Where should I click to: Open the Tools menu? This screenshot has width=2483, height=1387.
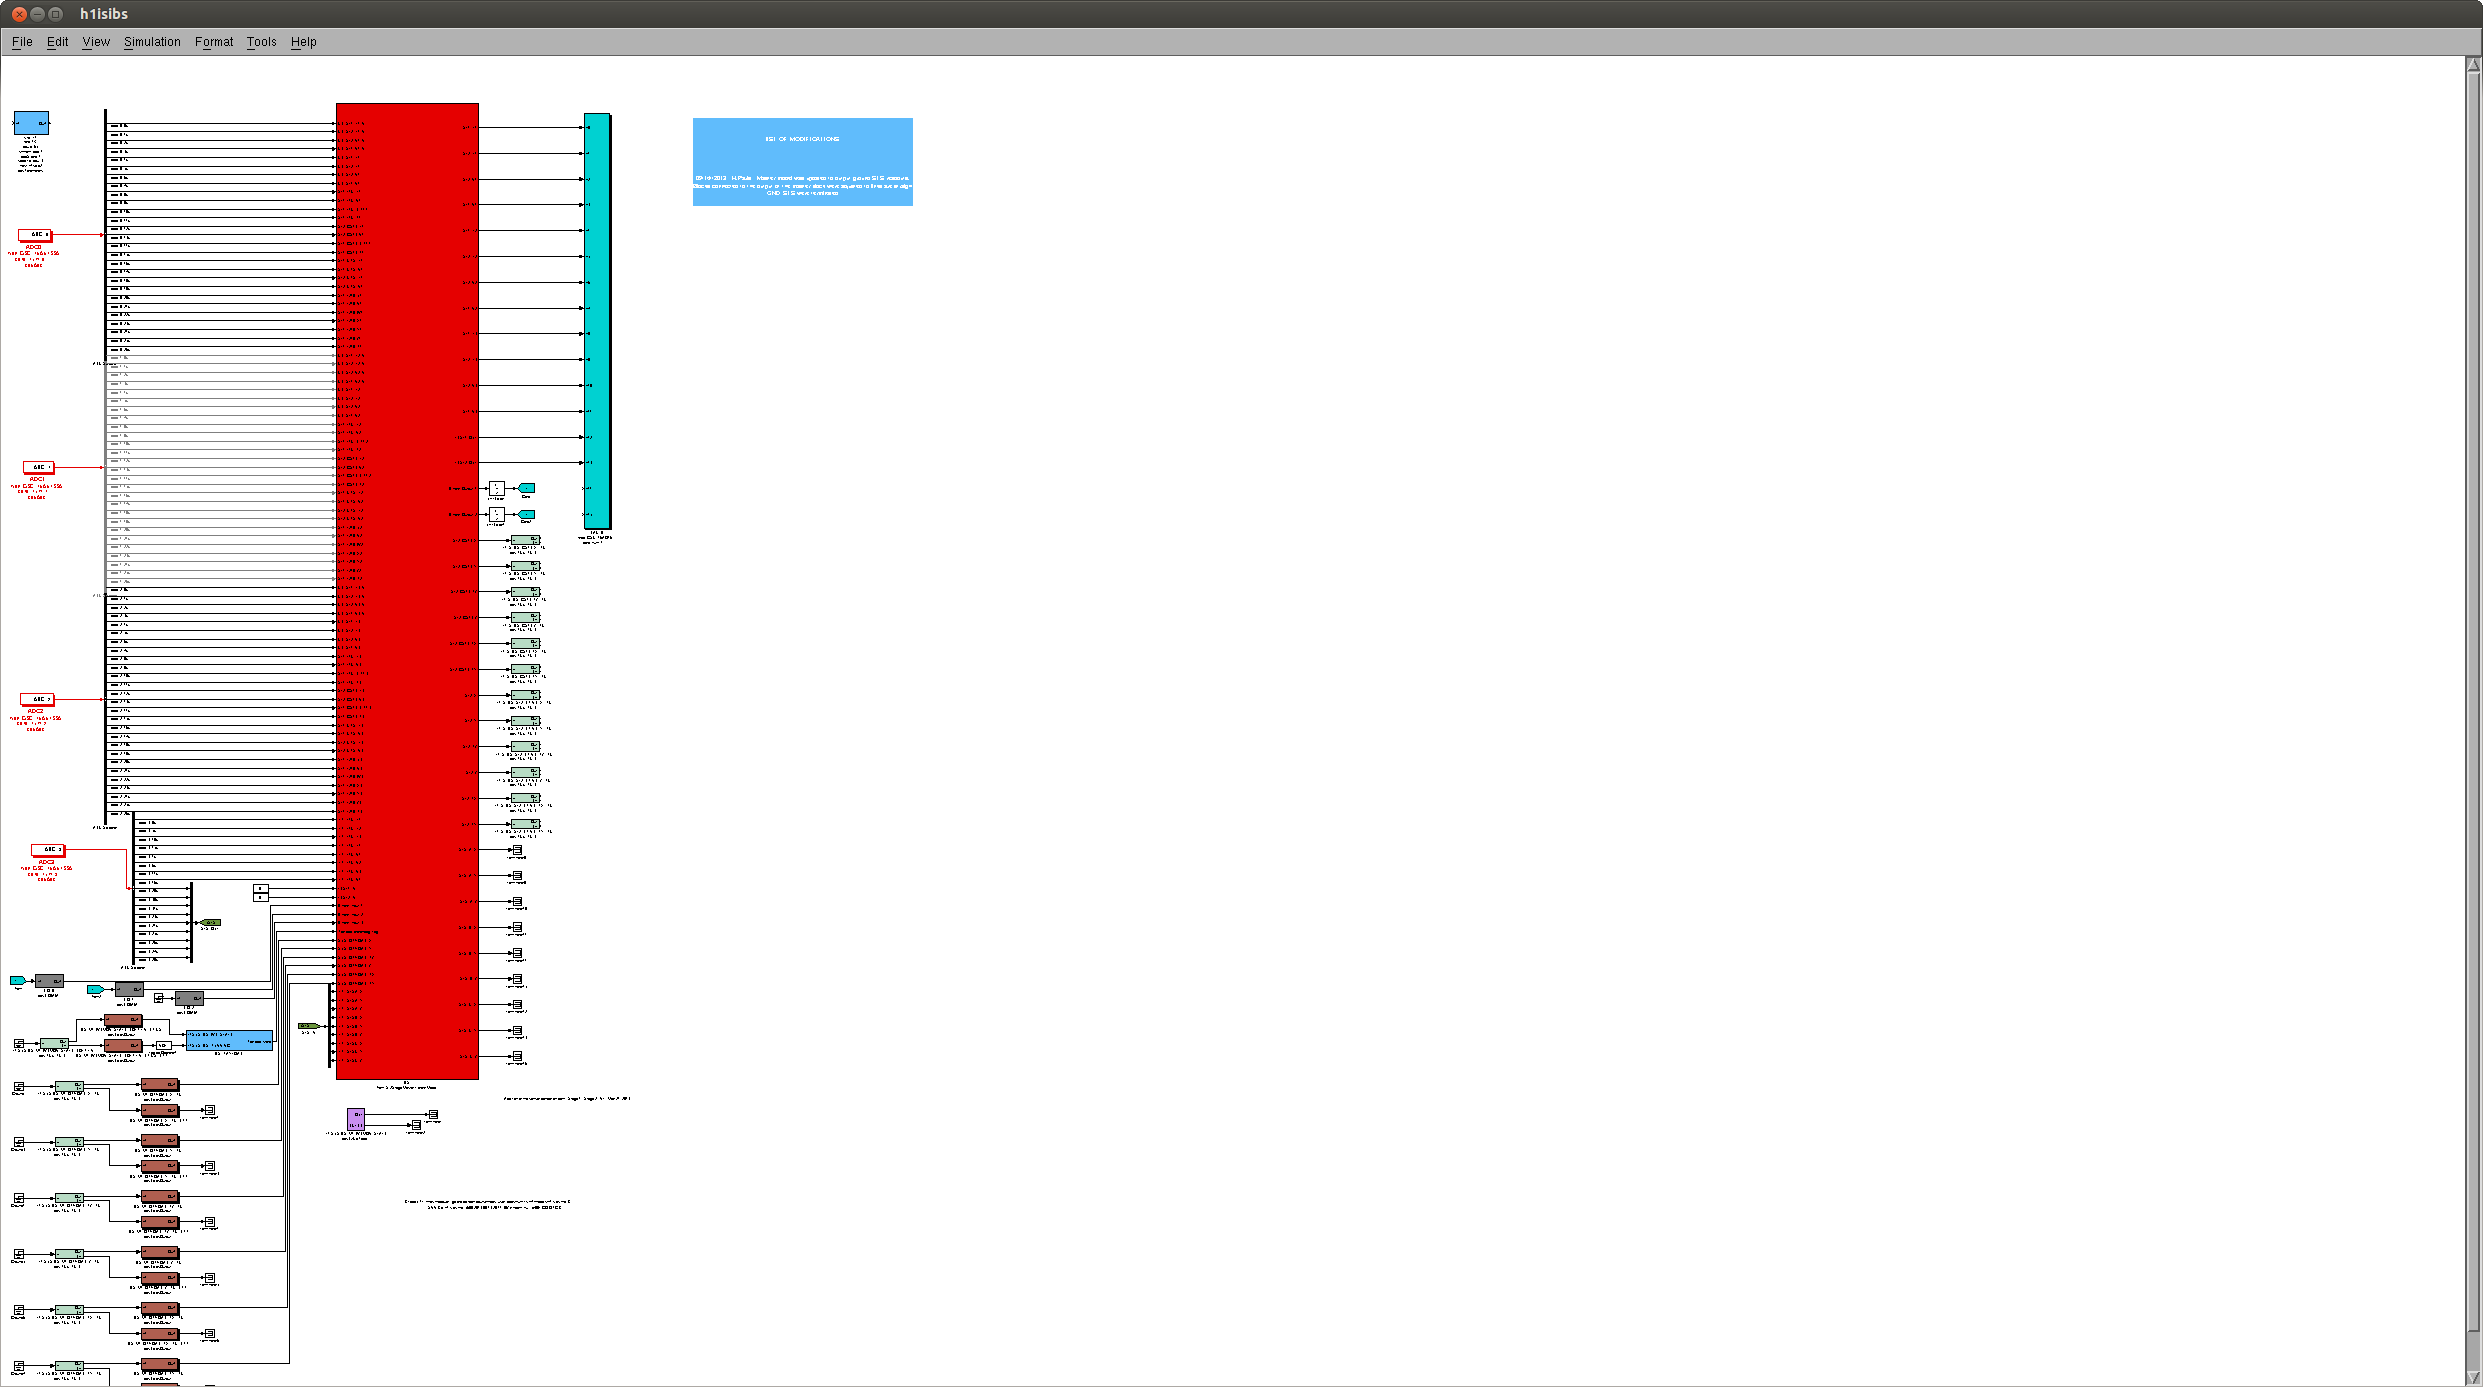[x=261, y=42]
